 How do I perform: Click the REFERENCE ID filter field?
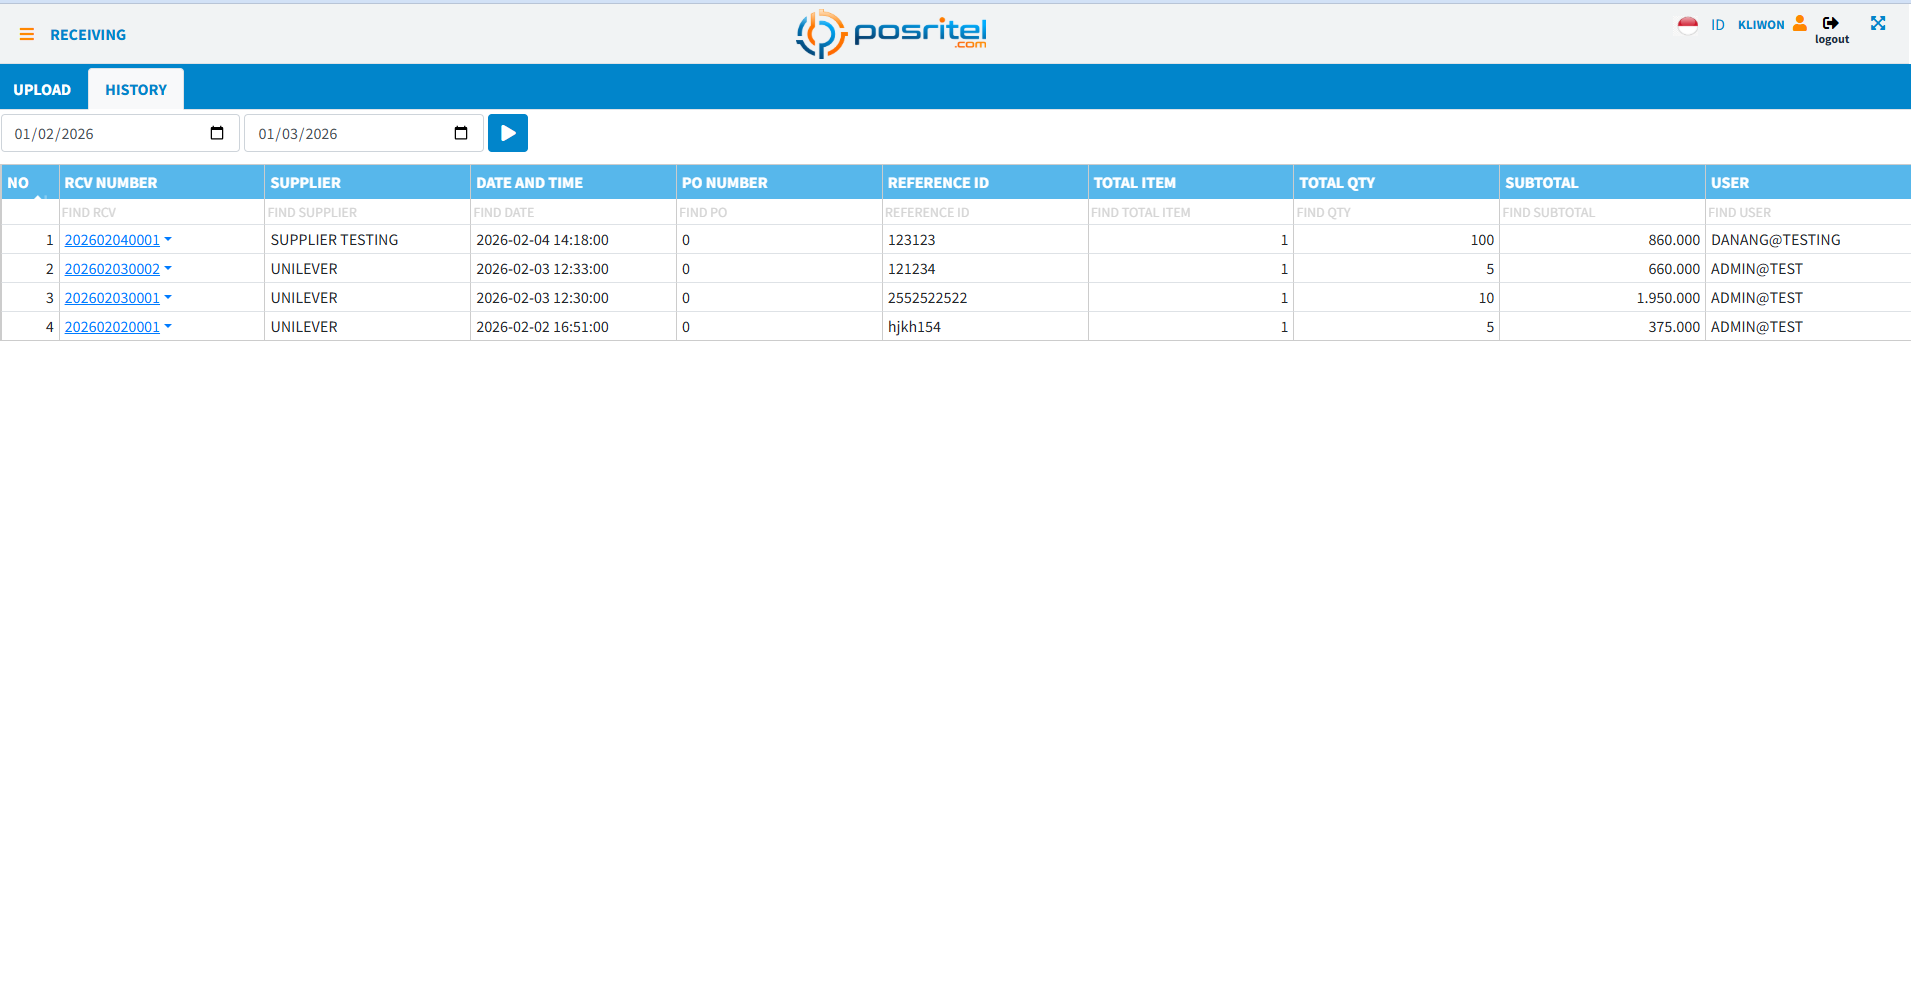[x=985, y=212]
